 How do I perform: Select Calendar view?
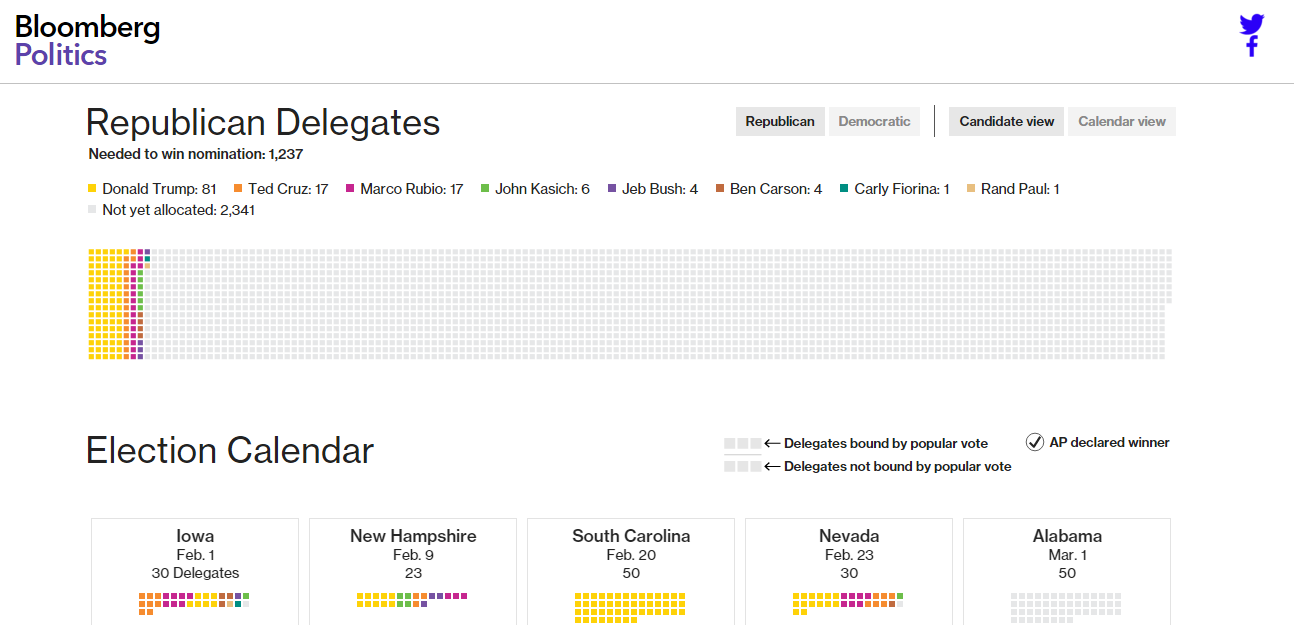click(x=1122, y=121)
